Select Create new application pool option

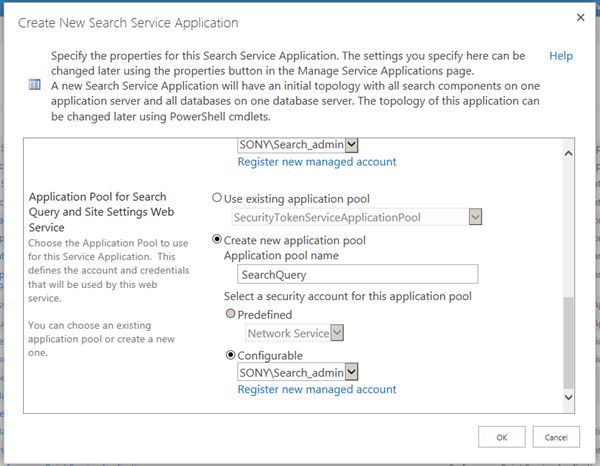pos(217,239)
